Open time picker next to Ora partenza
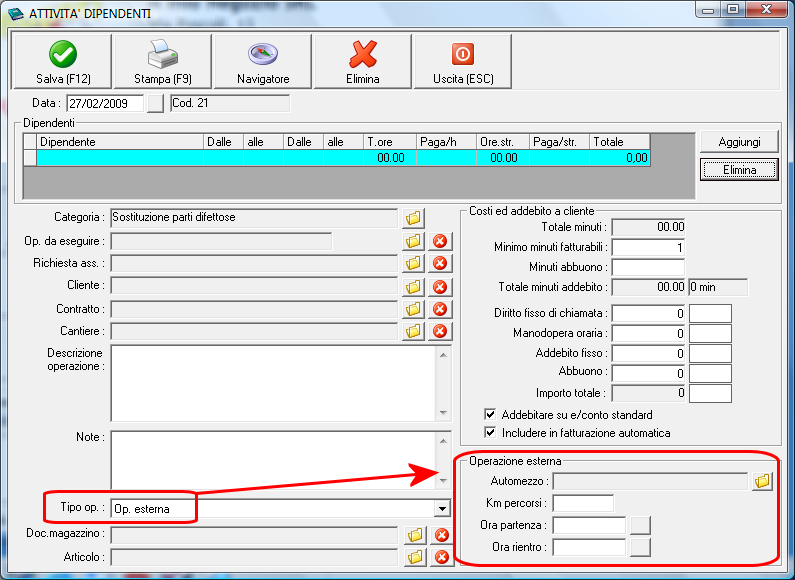 click(640, 525)
